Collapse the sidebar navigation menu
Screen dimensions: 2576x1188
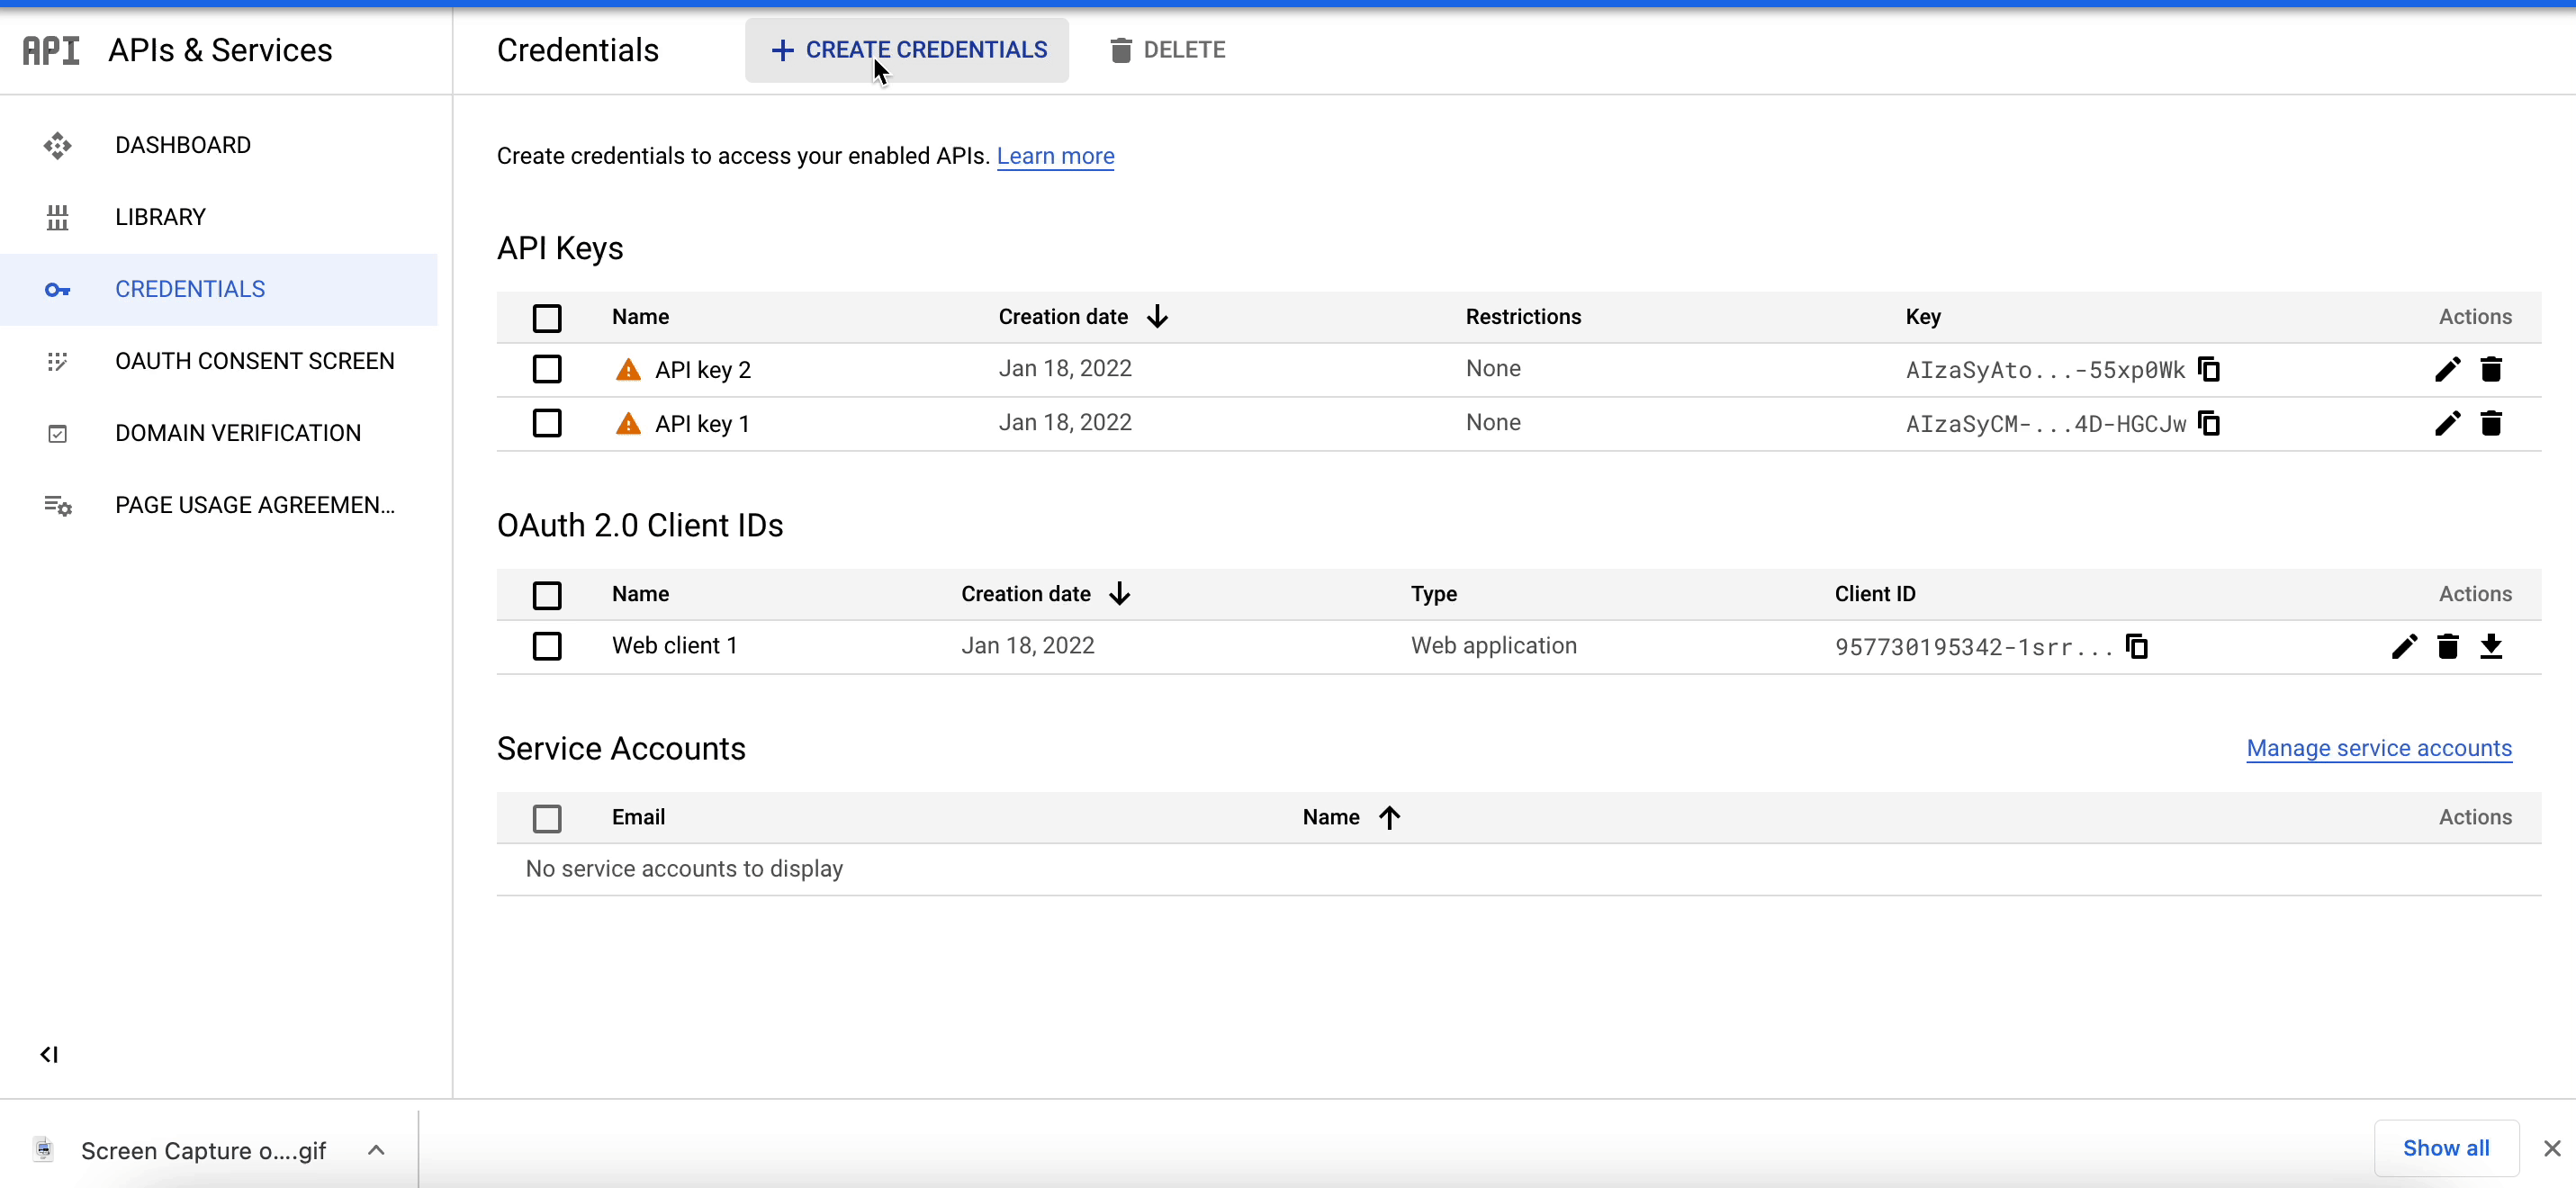pyautogui.click(x=49, y=1054)
